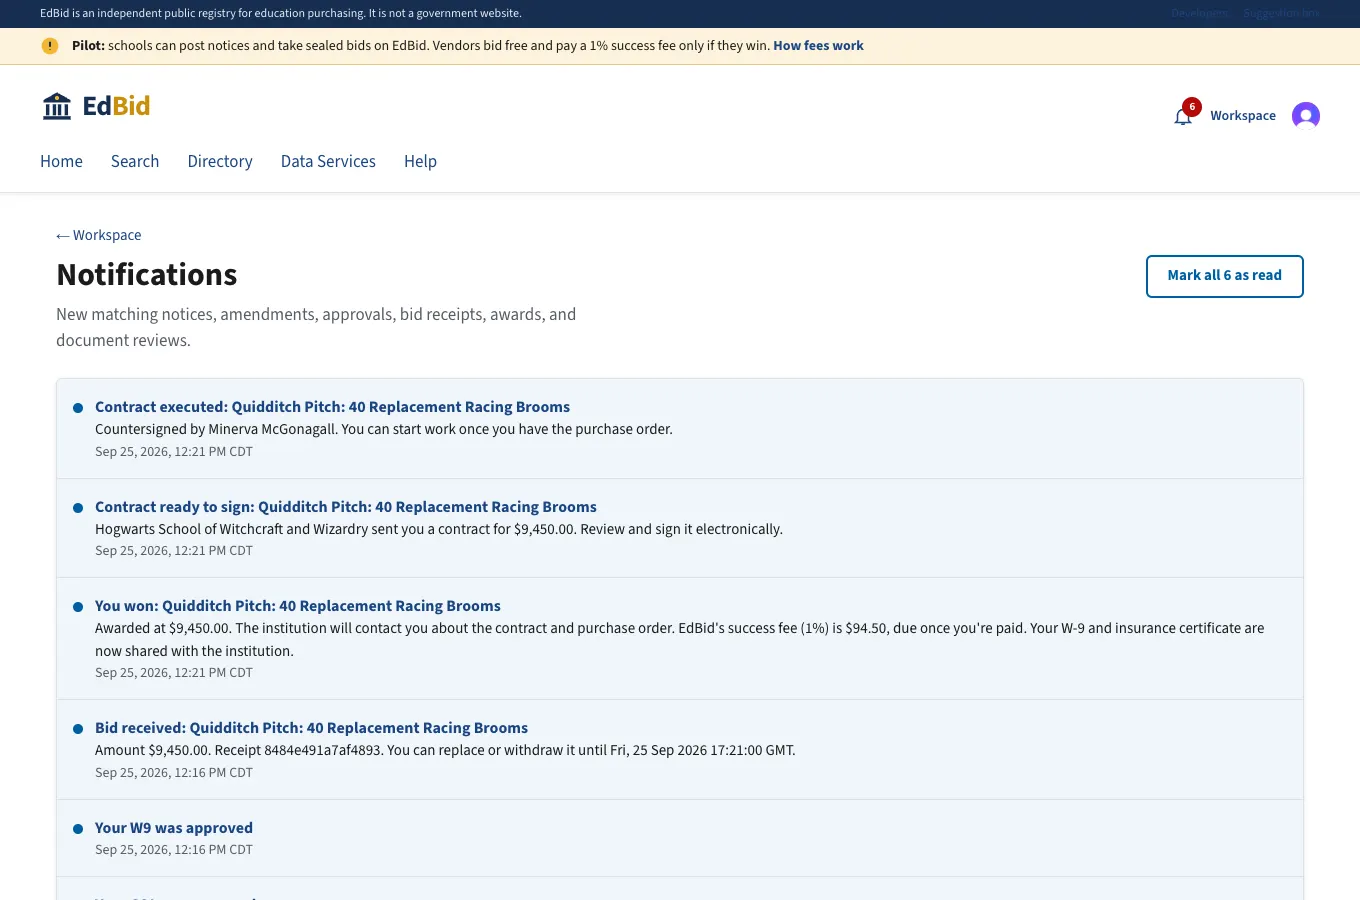
Task: Click the red 6 notification count badge
Action: [1192, 107]
